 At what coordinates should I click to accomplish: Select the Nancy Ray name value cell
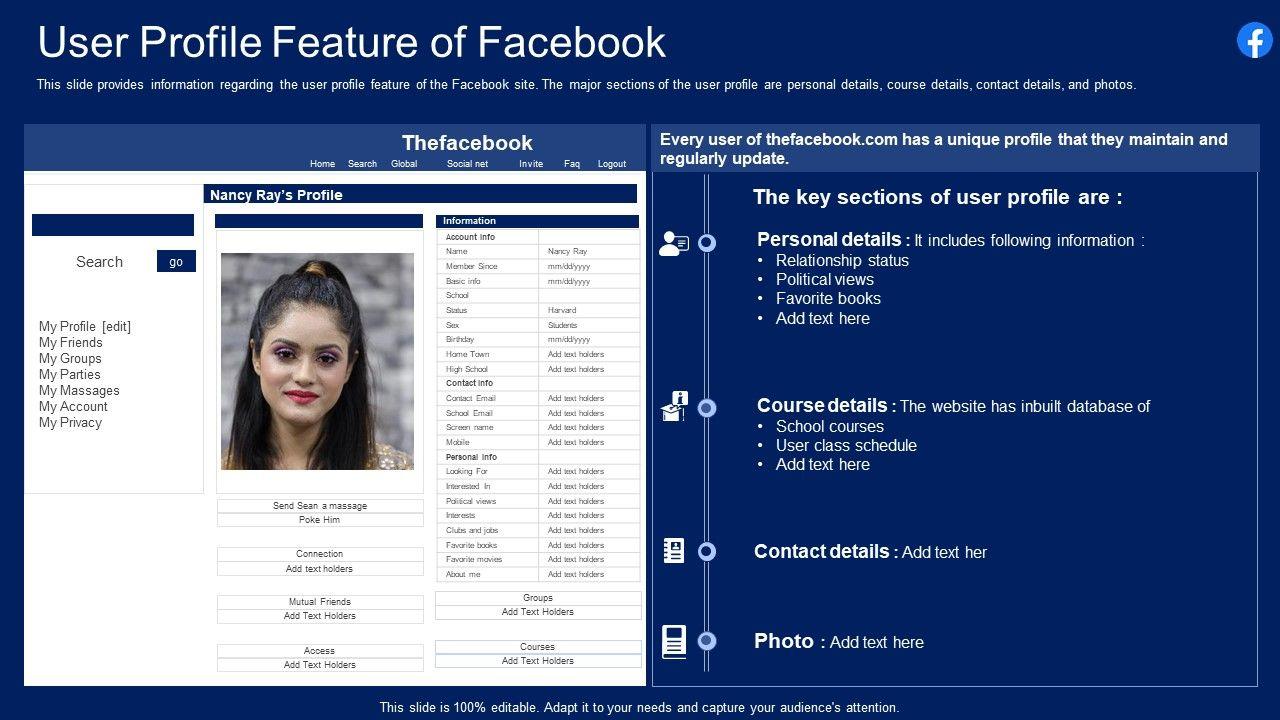(590, 252)
